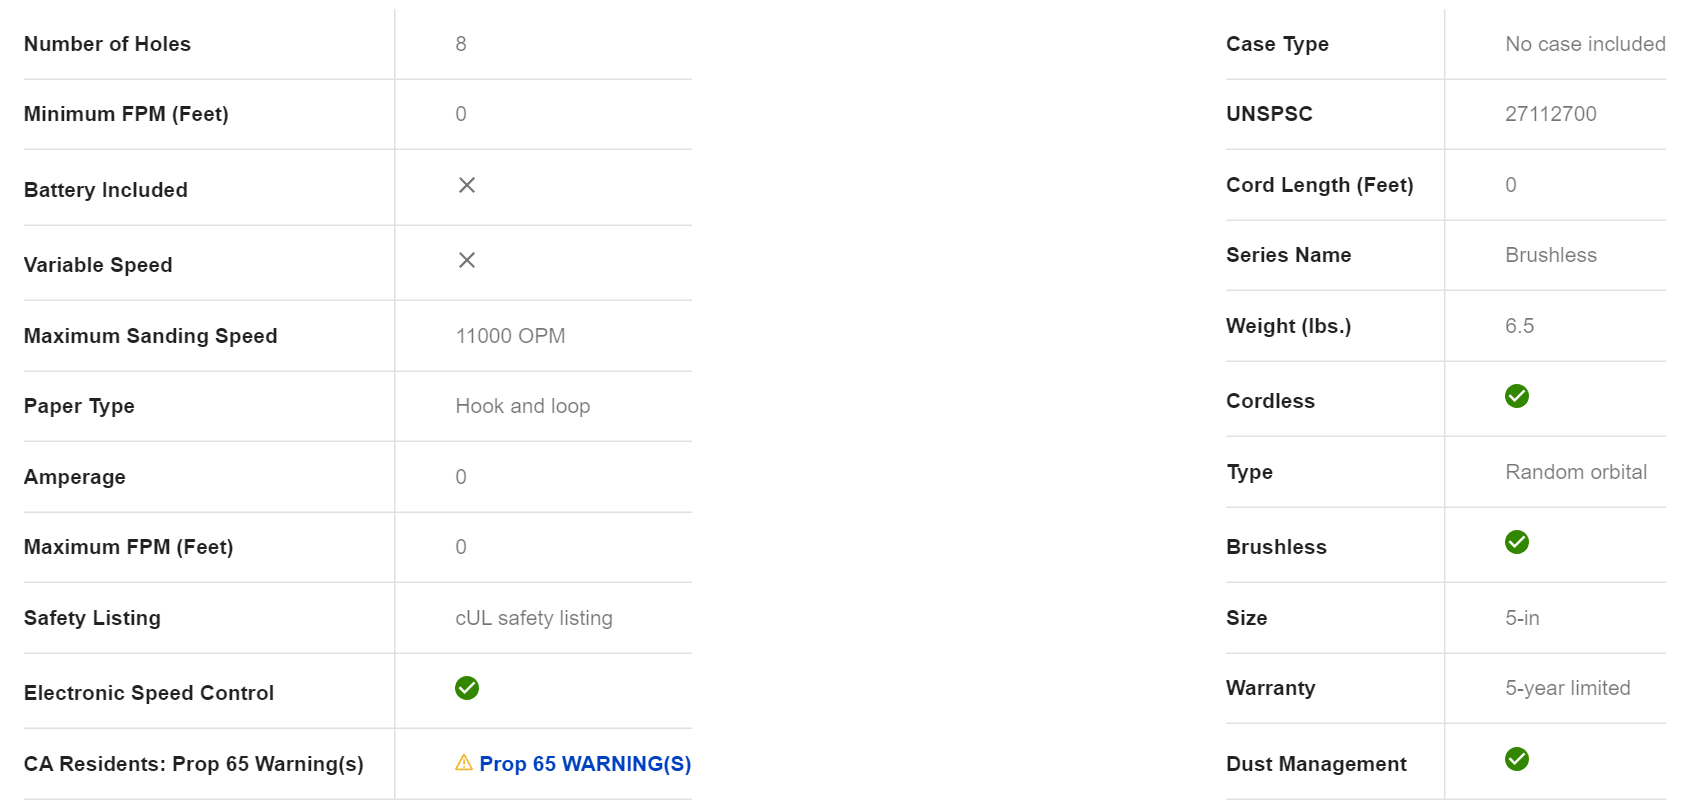Click the Cordless green checkmark icon
Viewport: 1689px width, 803px height.
click(x=1516, y=396)
